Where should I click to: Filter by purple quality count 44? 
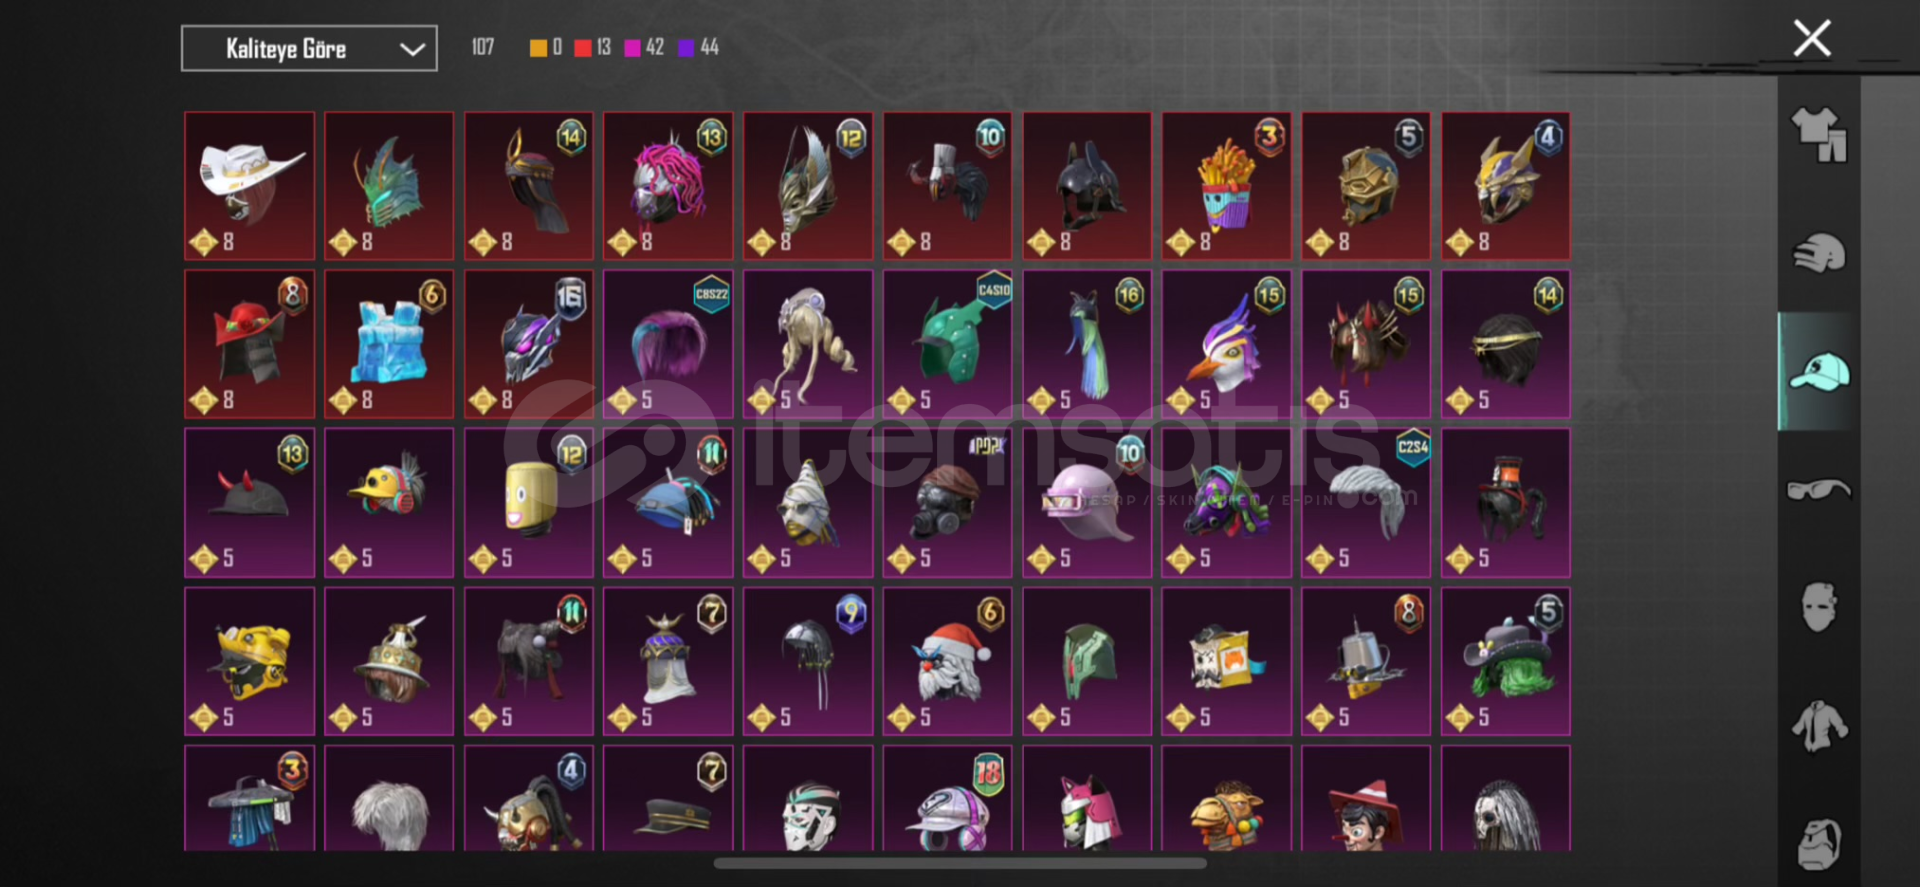(699, 47)
